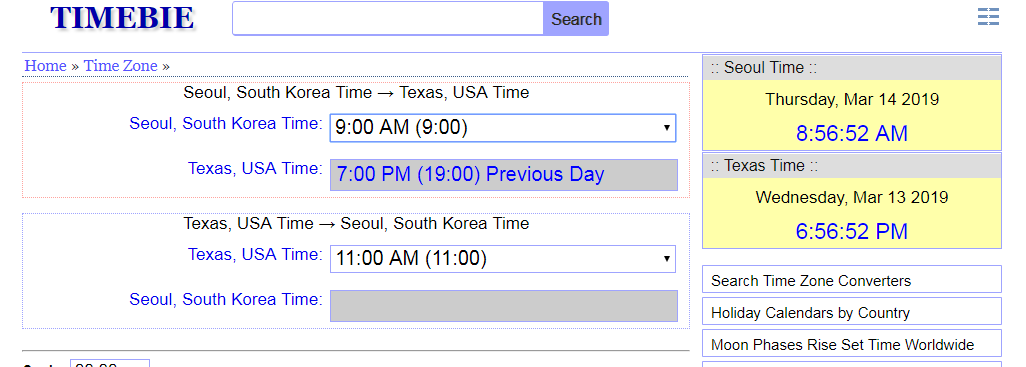This screenshot has height=367, width=1026.
Task: Click the Texas clock reading 6:56:52 PM
Action: tap(851, 232)
